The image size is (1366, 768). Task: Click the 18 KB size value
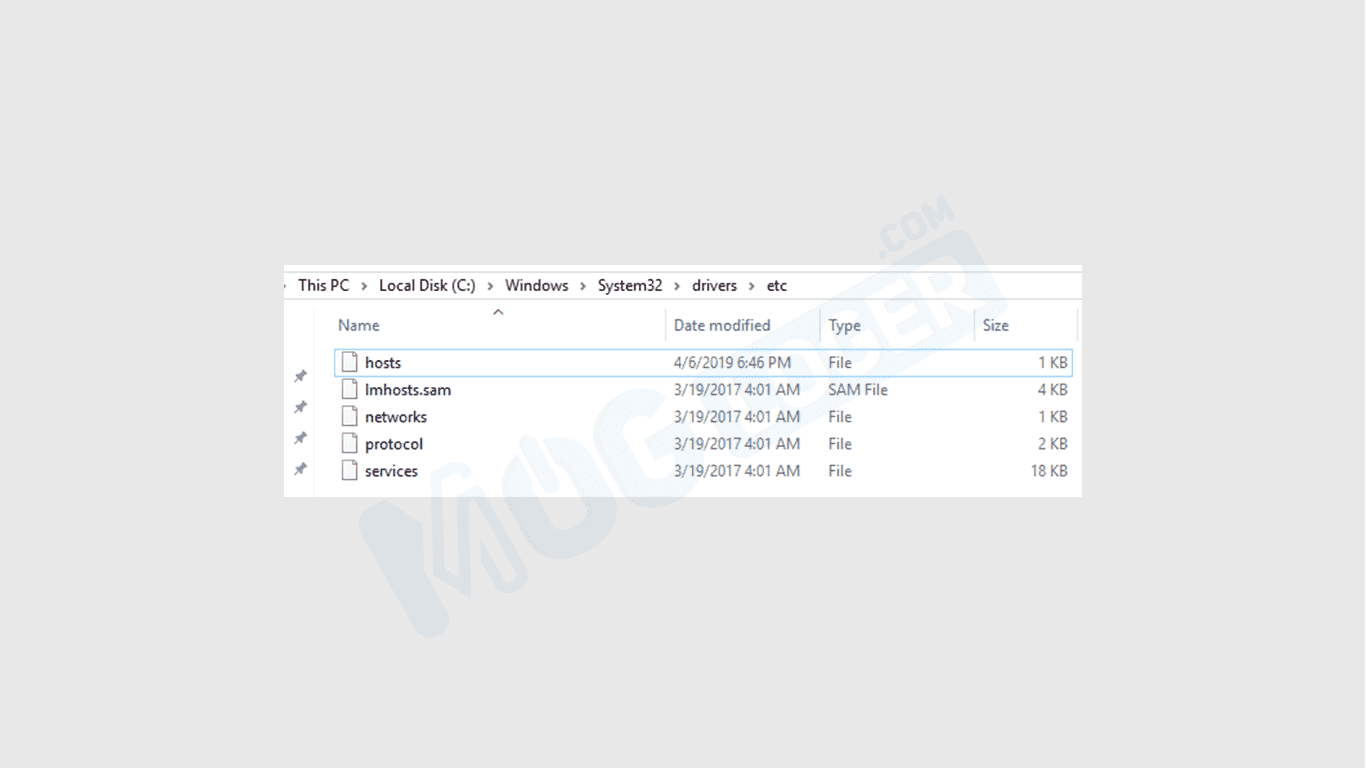pyautogui.click(x=1049, y=470)
